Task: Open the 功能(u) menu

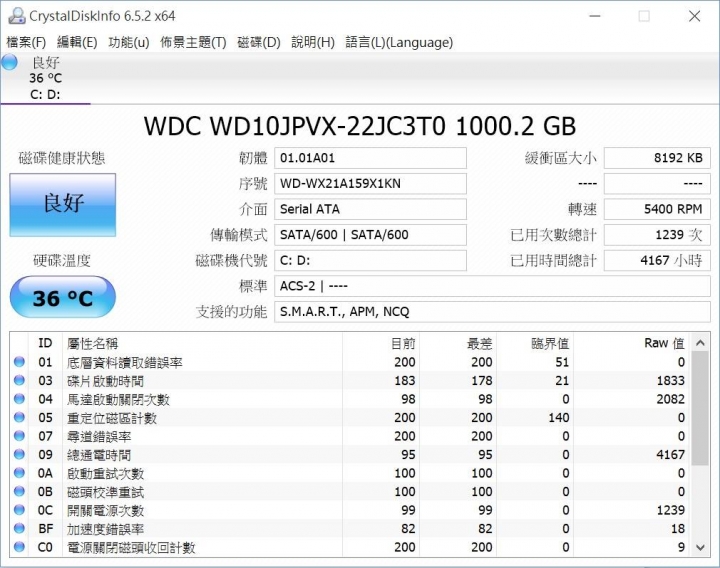Action: click(129, 43)
